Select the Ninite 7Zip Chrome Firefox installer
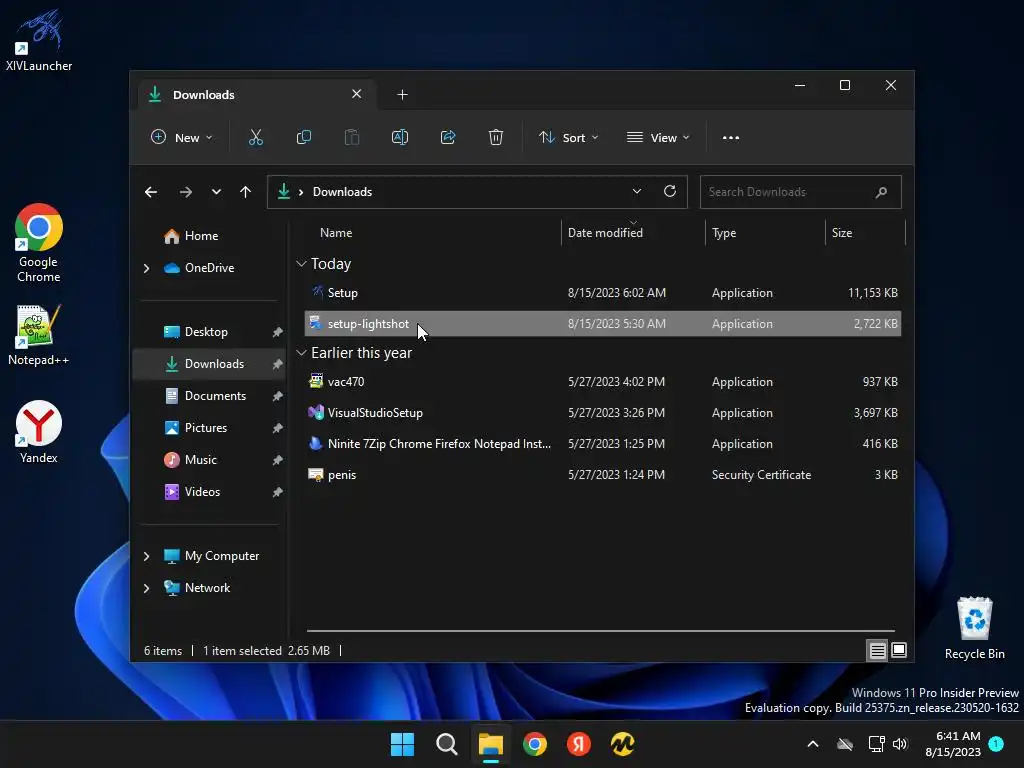The height and width of the screenshot is (768, 1024). click(x=602, y=444)
